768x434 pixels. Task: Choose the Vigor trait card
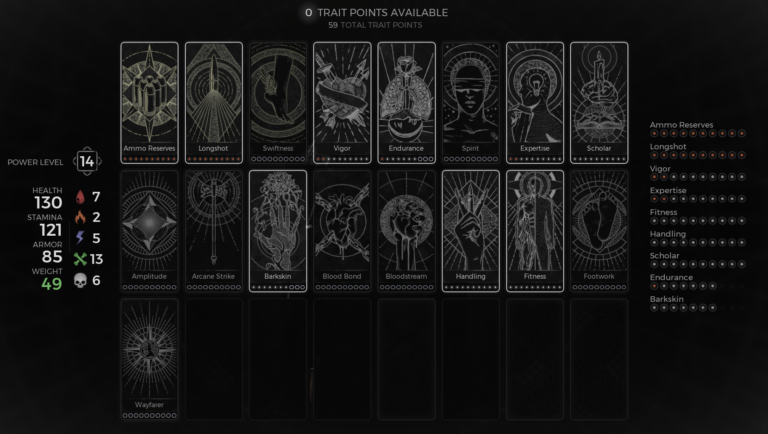342,103
